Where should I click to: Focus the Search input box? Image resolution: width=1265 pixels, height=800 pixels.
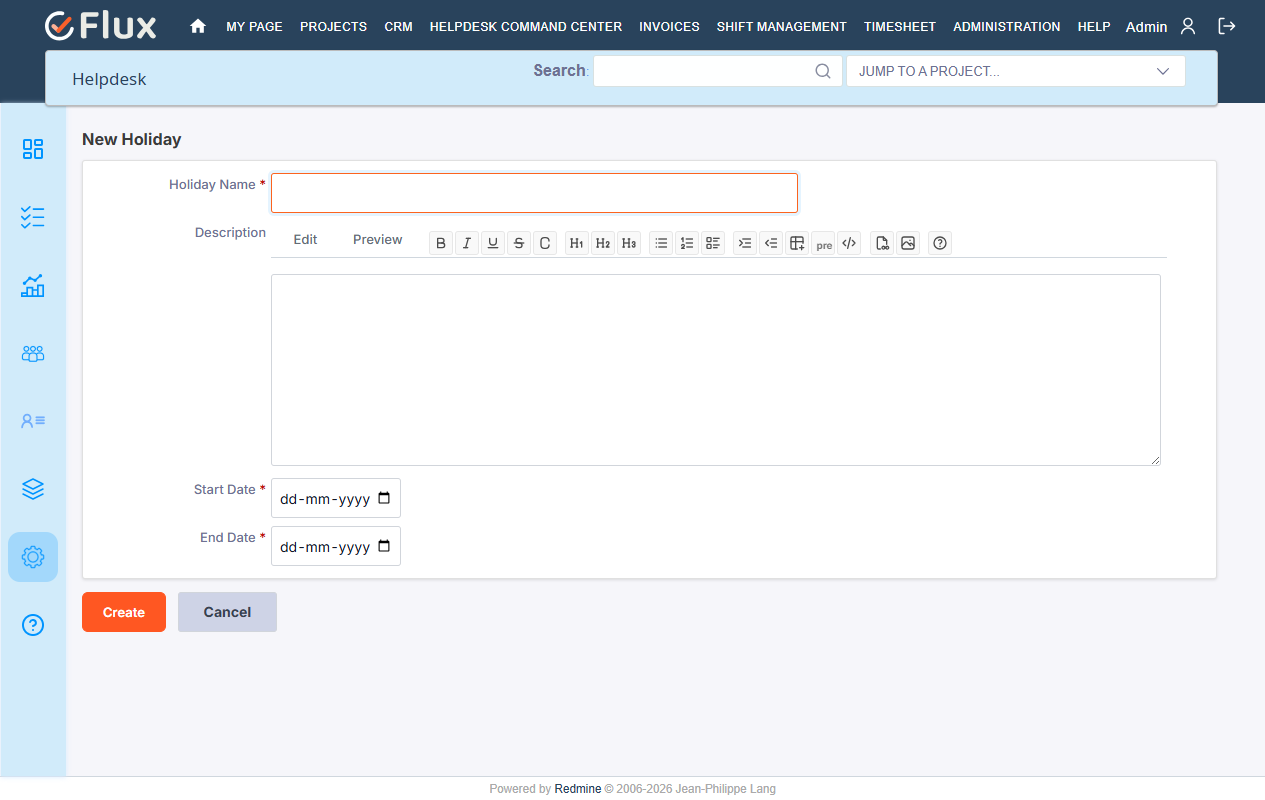pyautogui.click(x=718, y=71)
